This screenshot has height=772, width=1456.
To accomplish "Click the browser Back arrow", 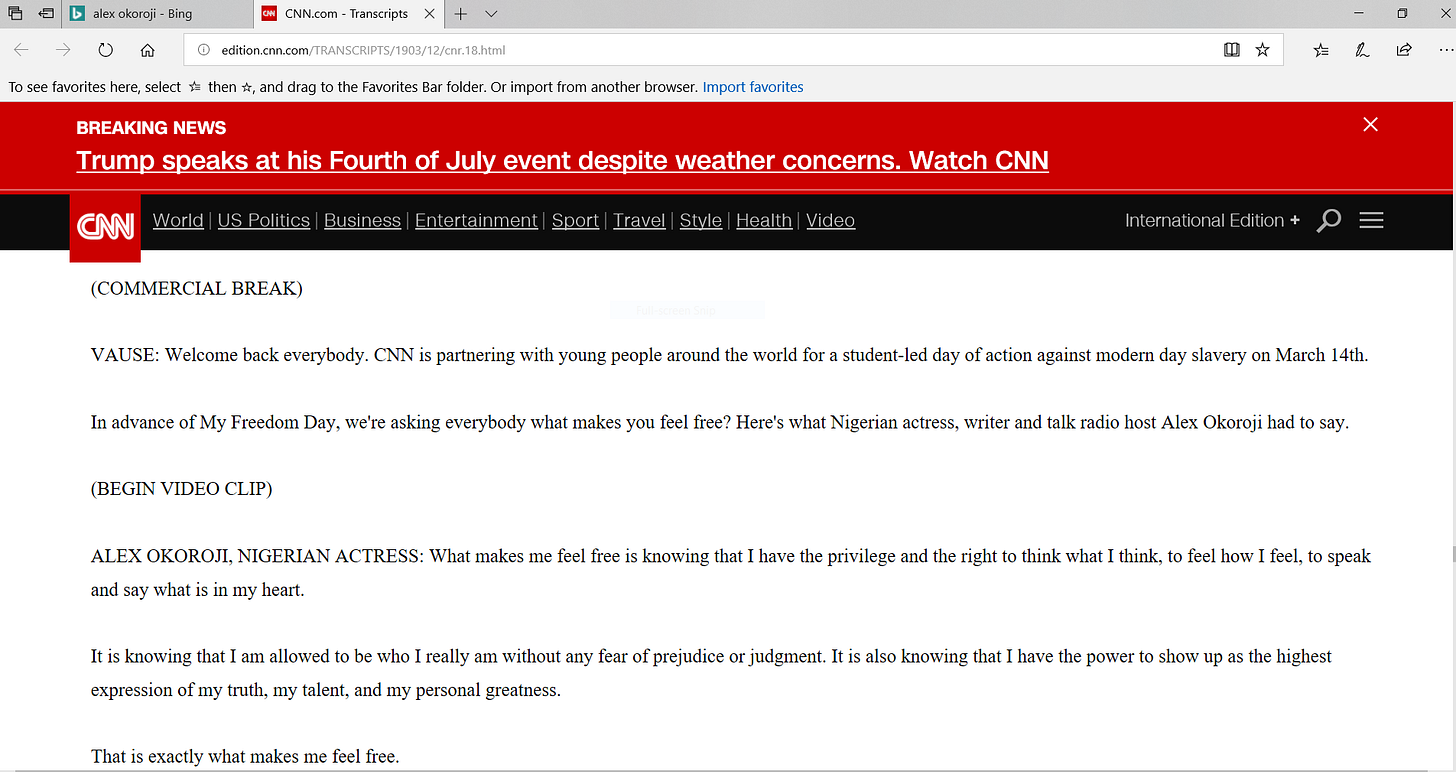I will [21, 50].
